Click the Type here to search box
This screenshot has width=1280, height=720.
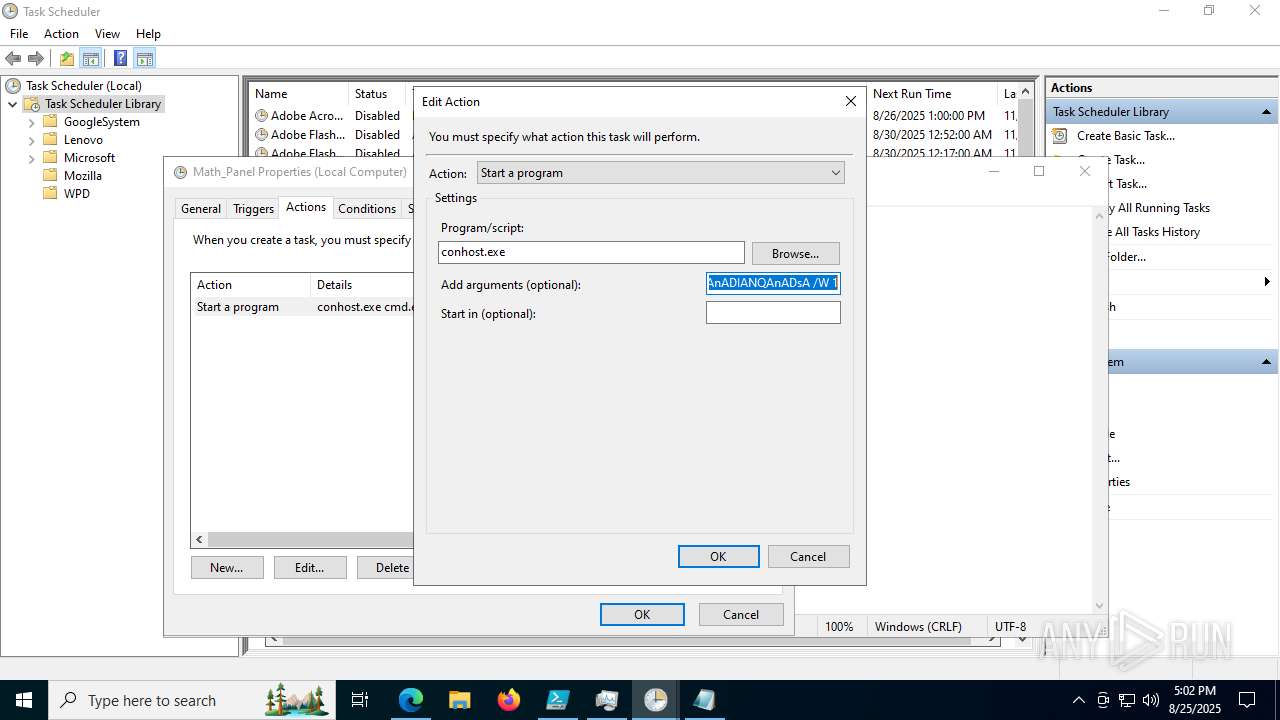tap(190, 700)
